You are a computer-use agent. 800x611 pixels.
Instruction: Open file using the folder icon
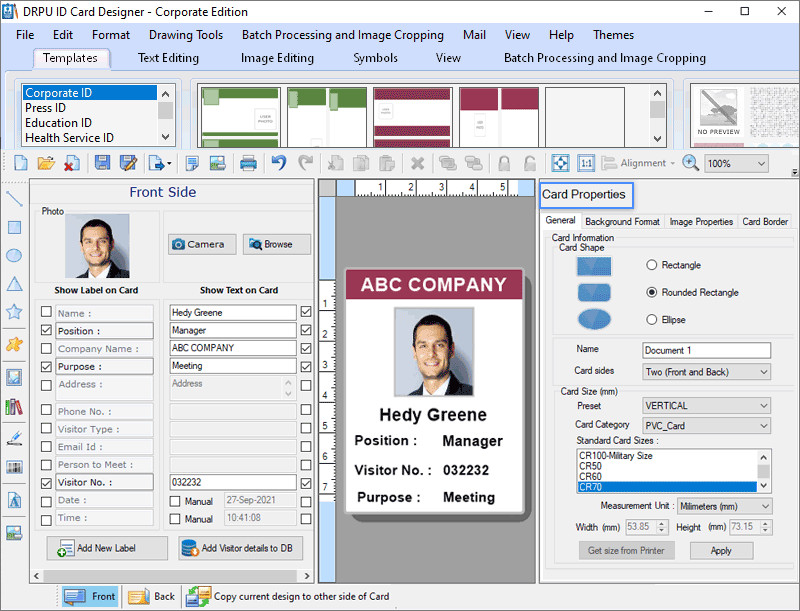tap(46, 163)
